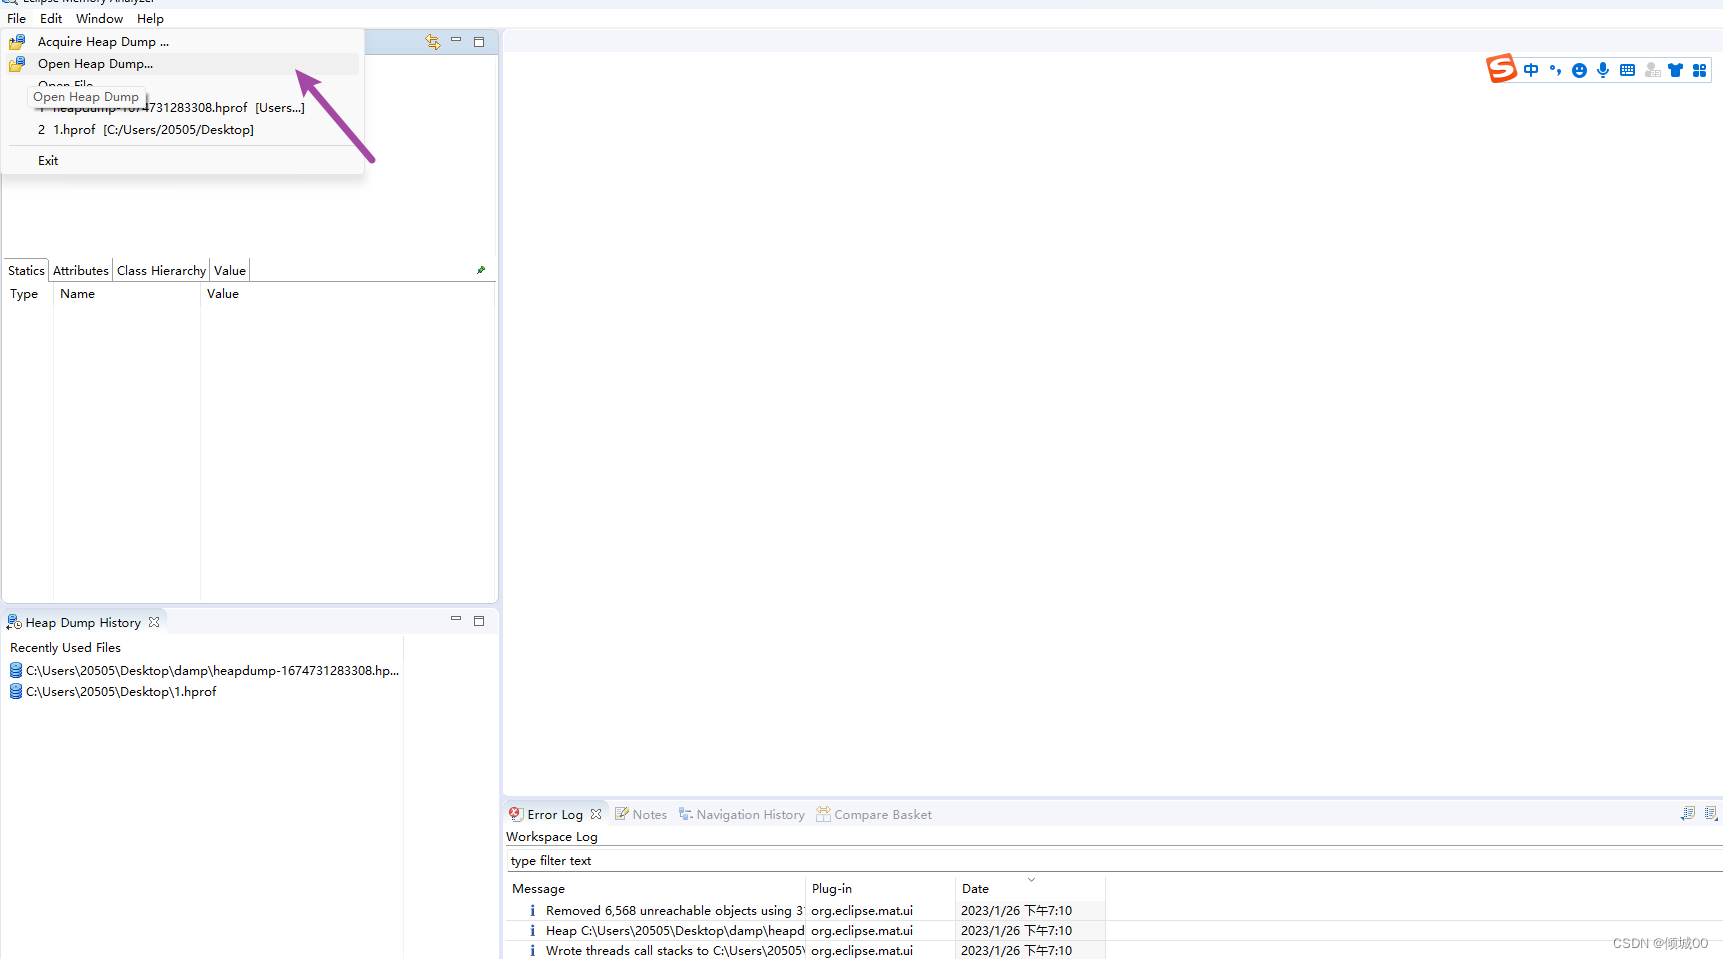Maximize the Heap Dump History panel
This screenshot has height=959, width=1723.
pos(479,621)
